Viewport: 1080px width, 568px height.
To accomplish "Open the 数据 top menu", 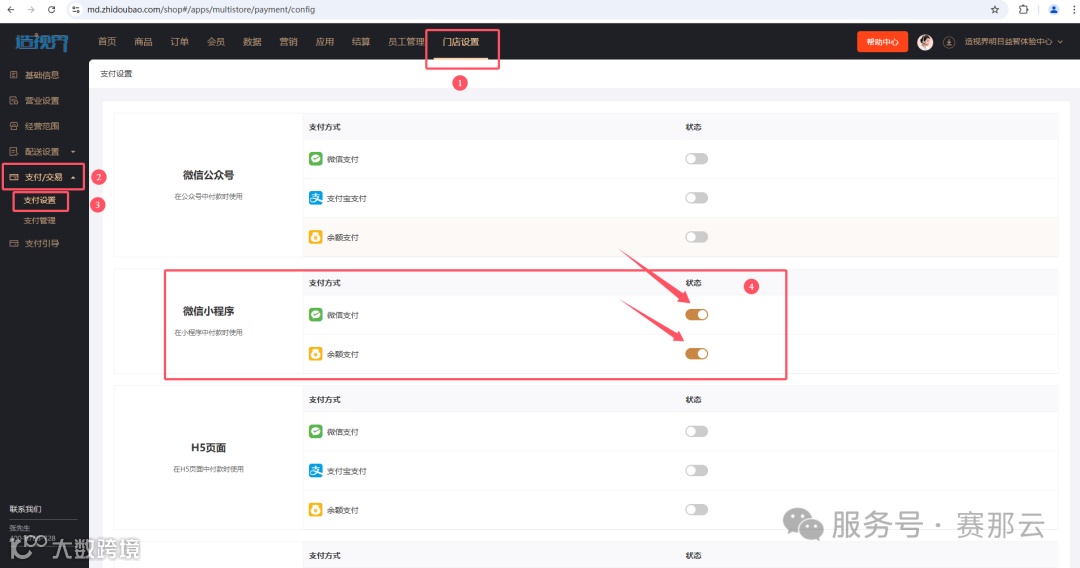I will (252, 42).
